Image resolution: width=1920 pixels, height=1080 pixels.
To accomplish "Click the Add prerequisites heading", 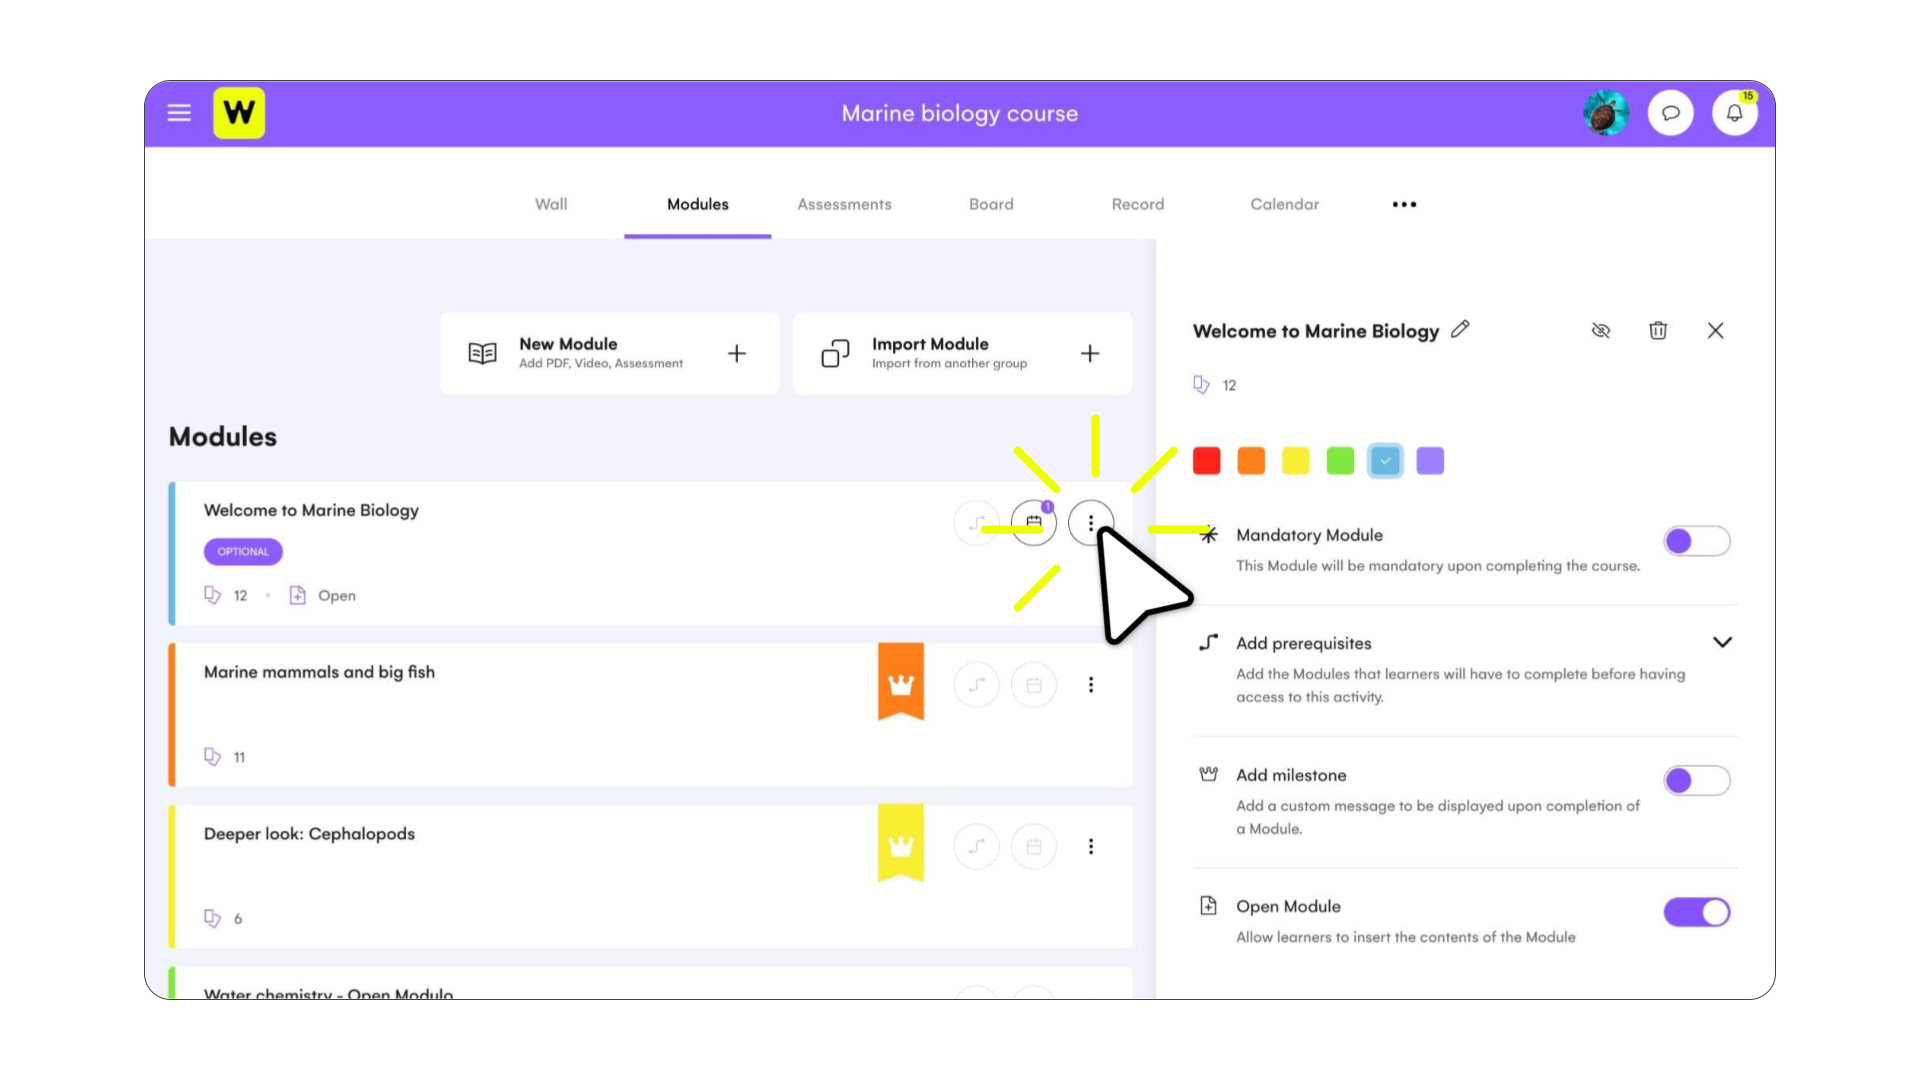I will pyautogui.click(x=1303, y=643).
